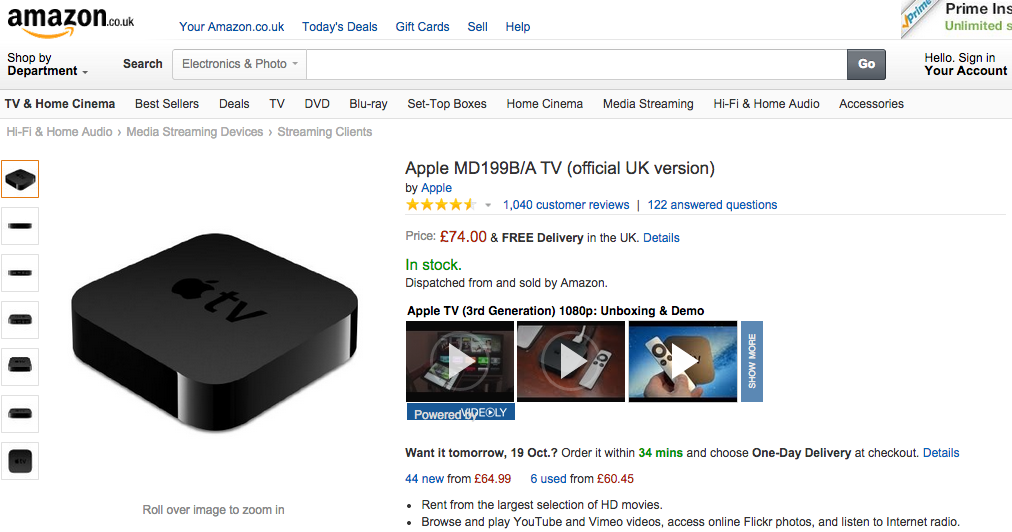Play the third video with remote

click(682, 361)
